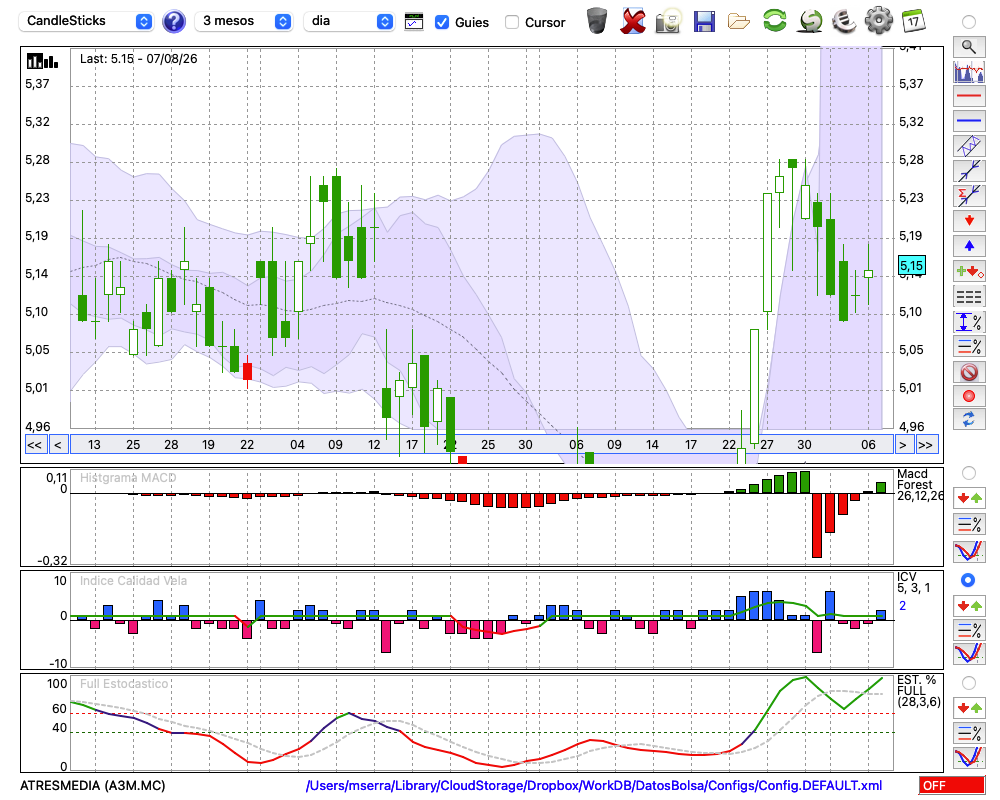Enable the Cursor checkbox
1000x800 pixels.
pos(512,22)
